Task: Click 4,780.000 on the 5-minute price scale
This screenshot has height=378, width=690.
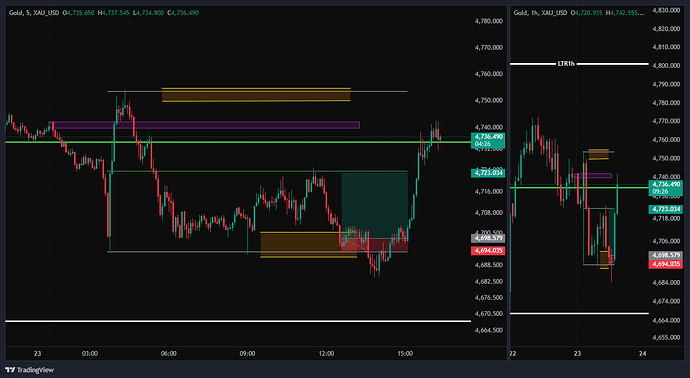Action: point(488,21)
